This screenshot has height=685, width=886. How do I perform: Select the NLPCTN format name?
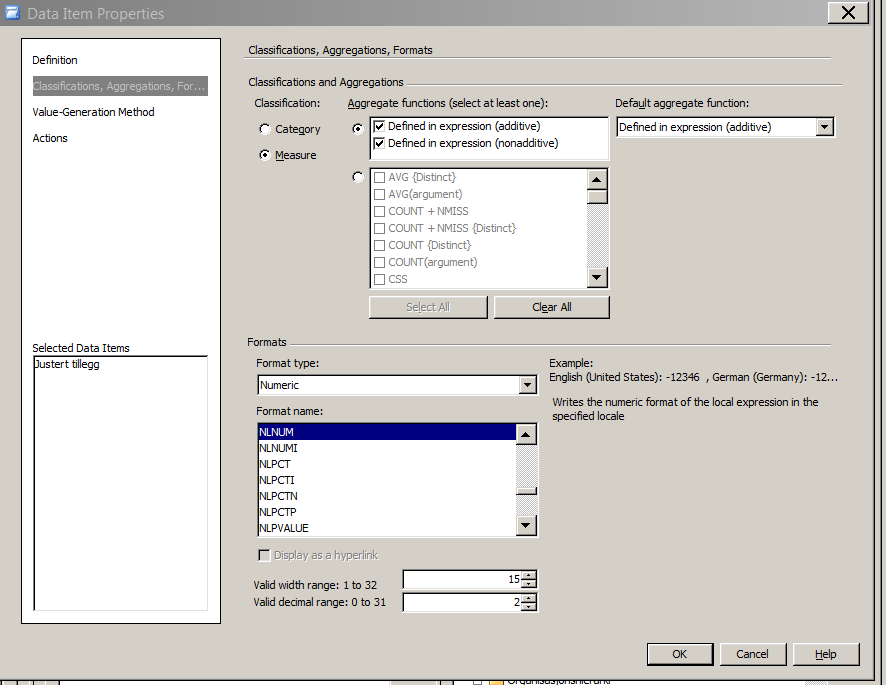(386, 496)
